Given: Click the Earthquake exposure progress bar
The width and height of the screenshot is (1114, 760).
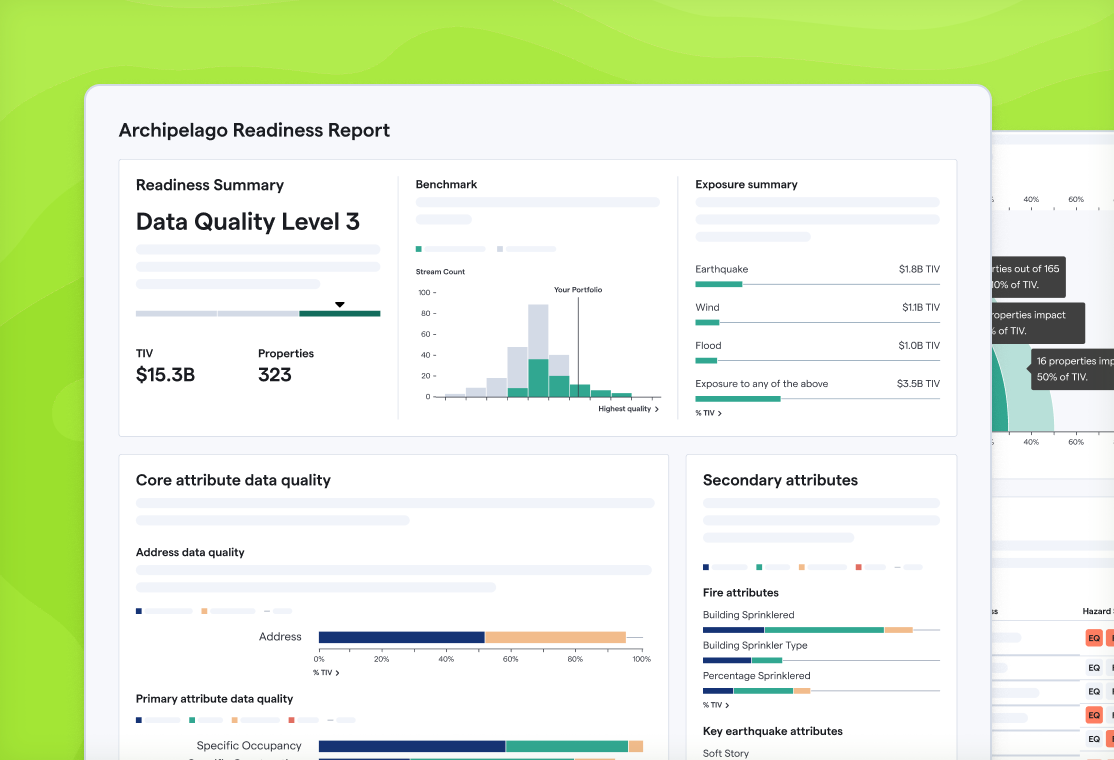Looking at the screenshot, I should point(817,284).
